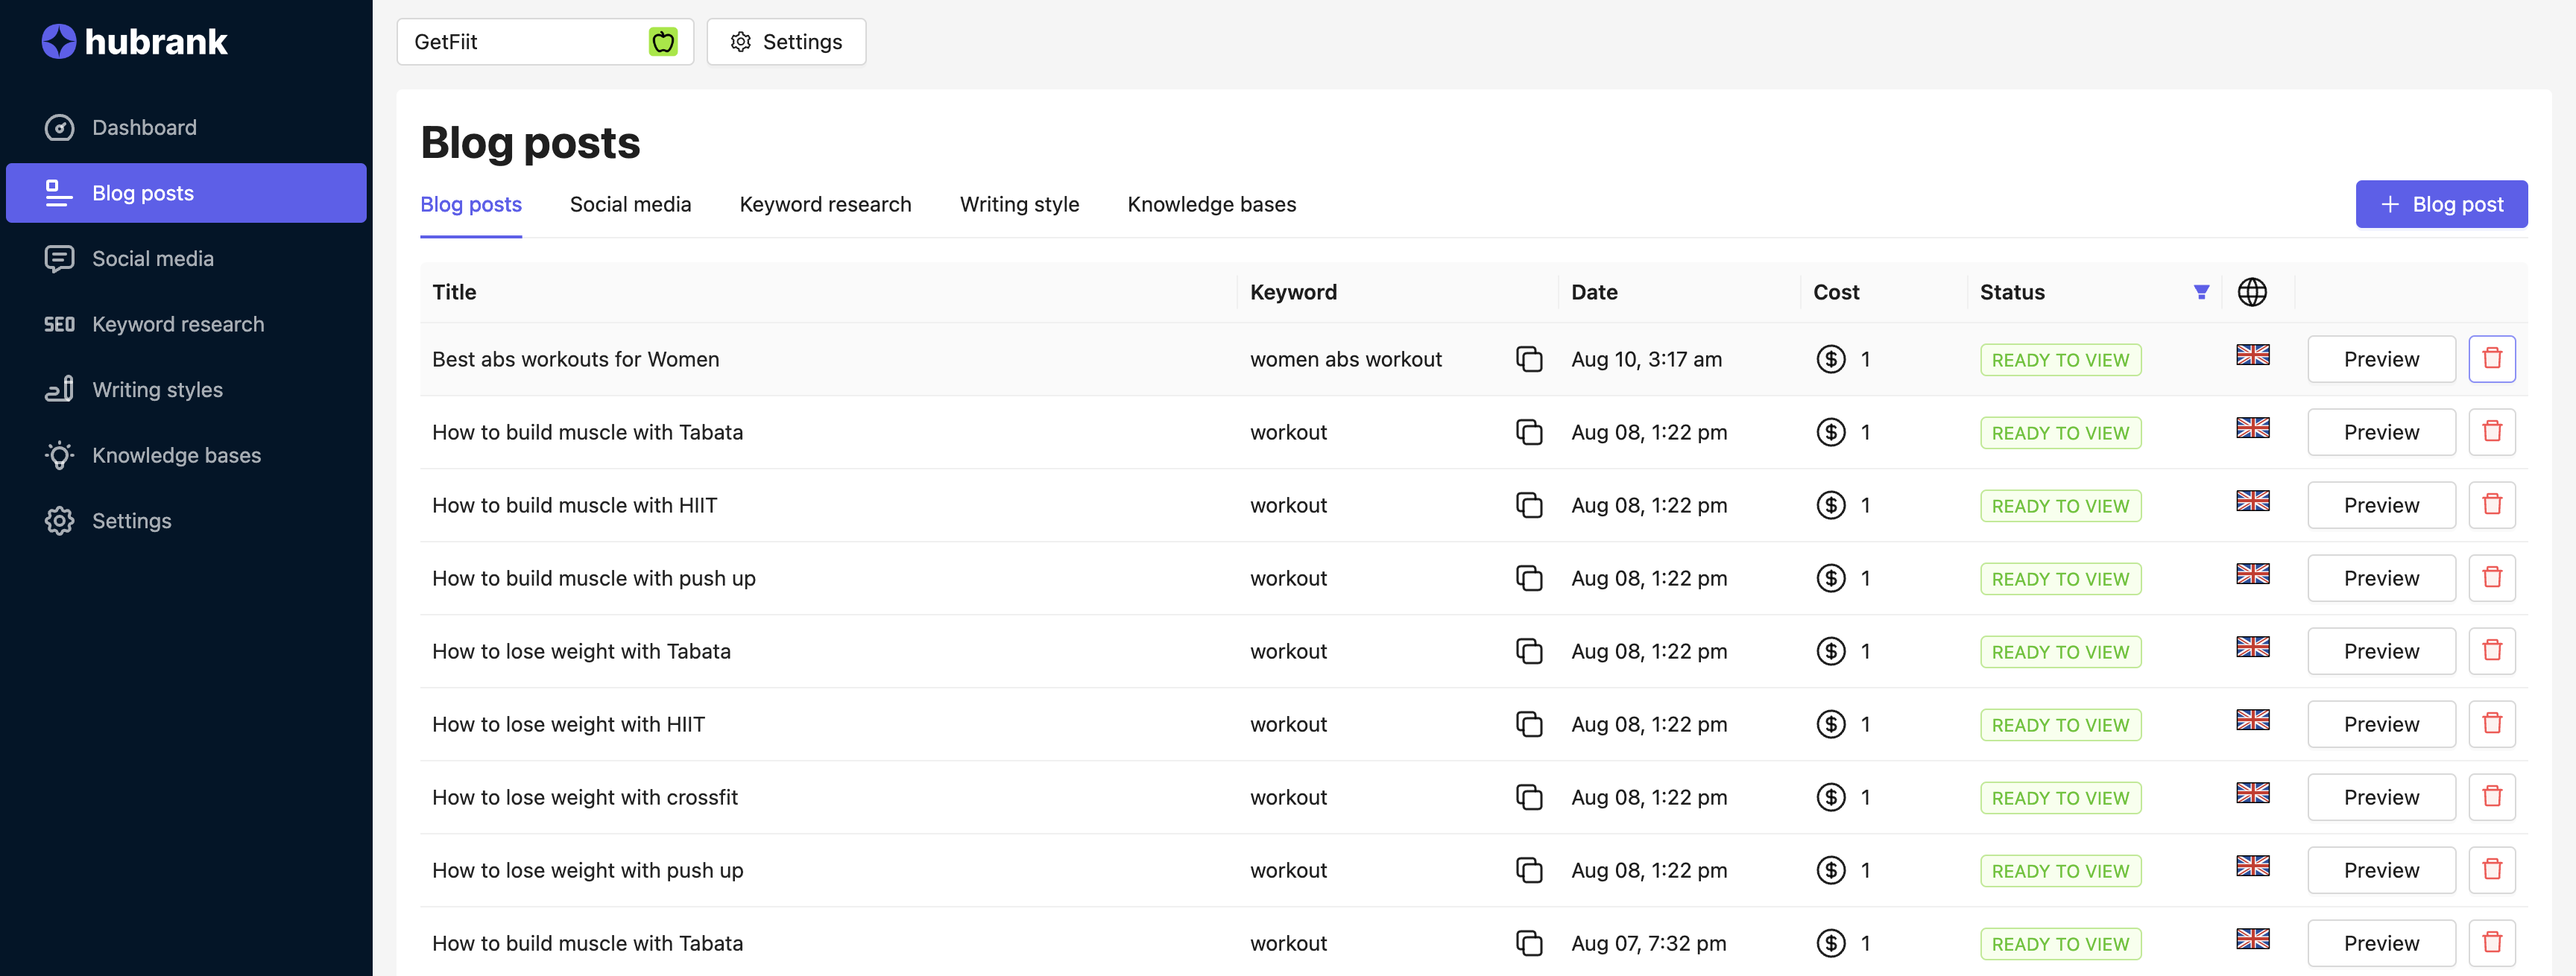
Task: Preview 'How to lose weight with Tabata'
Action: tap(2380, 651)
